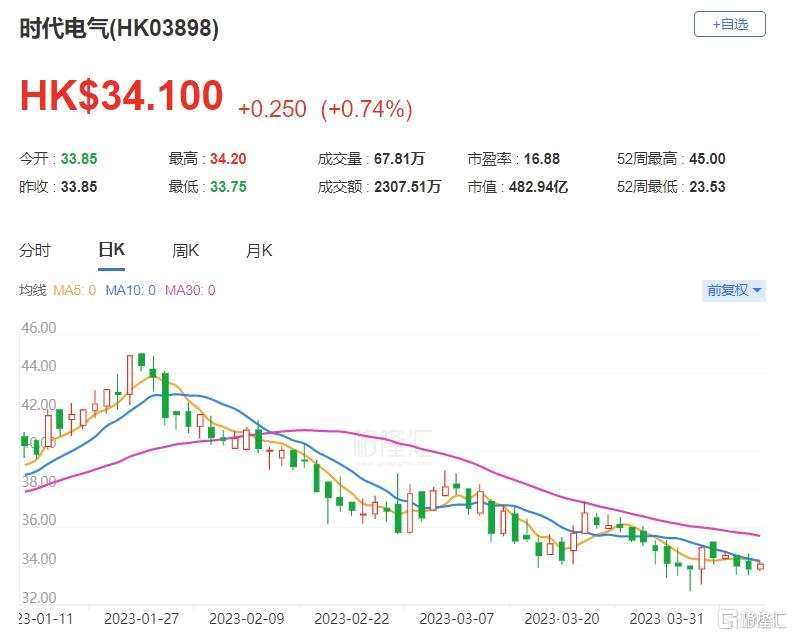Switch to the 周K tab

click(x=186, y=250)
